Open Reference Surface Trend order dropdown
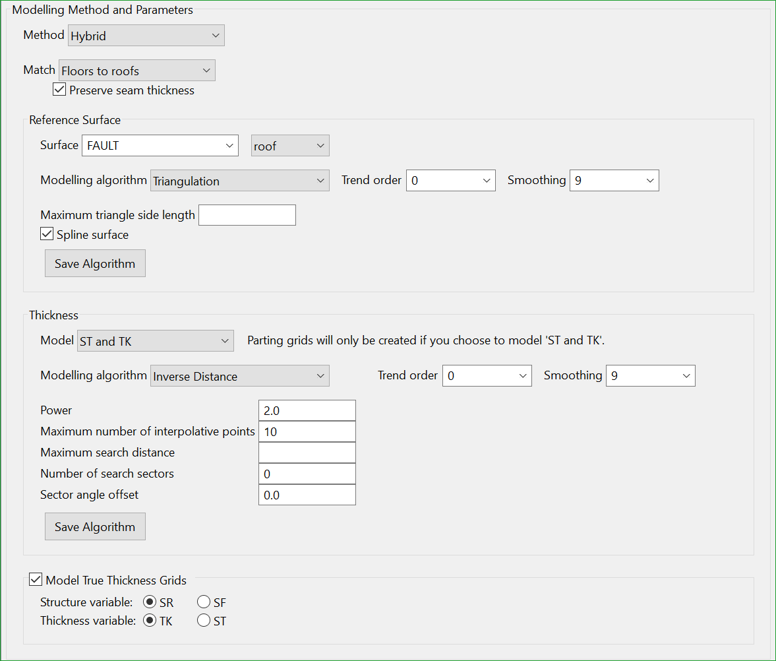Viewport: 776px width, 661px height. [x=450, y=181]
